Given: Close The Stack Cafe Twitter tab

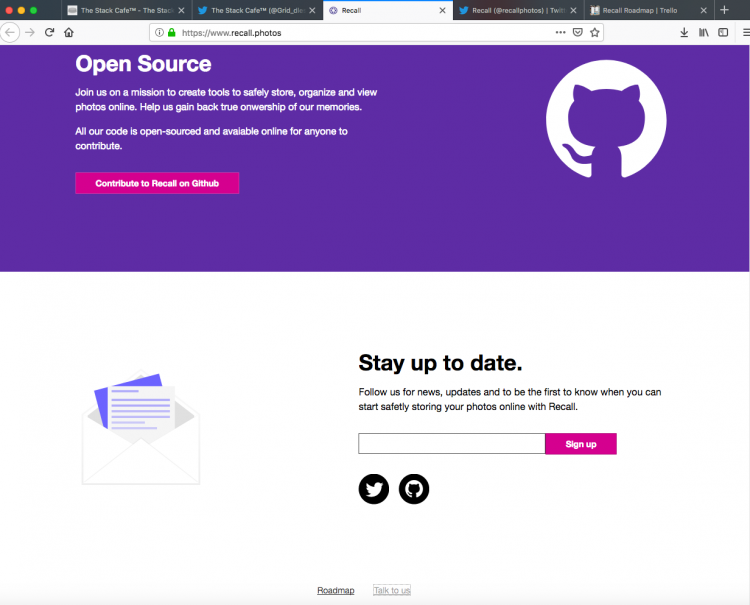Looking at the screenshot, I should click(x=312, y=10).
